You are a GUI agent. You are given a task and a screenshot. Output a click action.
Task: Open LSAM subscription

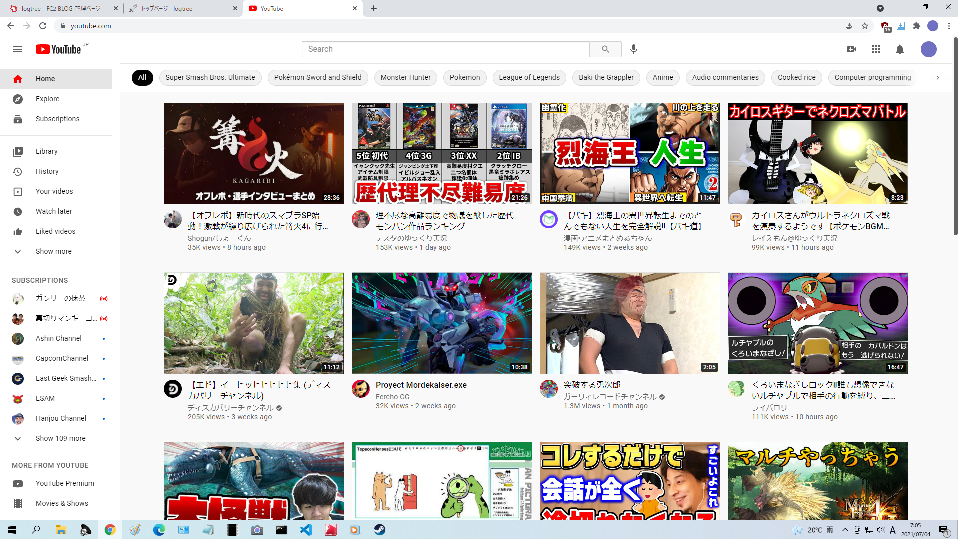coord(56,398)
